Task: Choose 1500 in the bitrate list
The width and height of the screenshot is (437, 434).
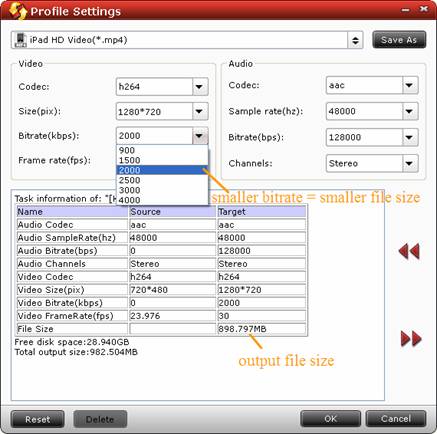Action: [162, 160]
